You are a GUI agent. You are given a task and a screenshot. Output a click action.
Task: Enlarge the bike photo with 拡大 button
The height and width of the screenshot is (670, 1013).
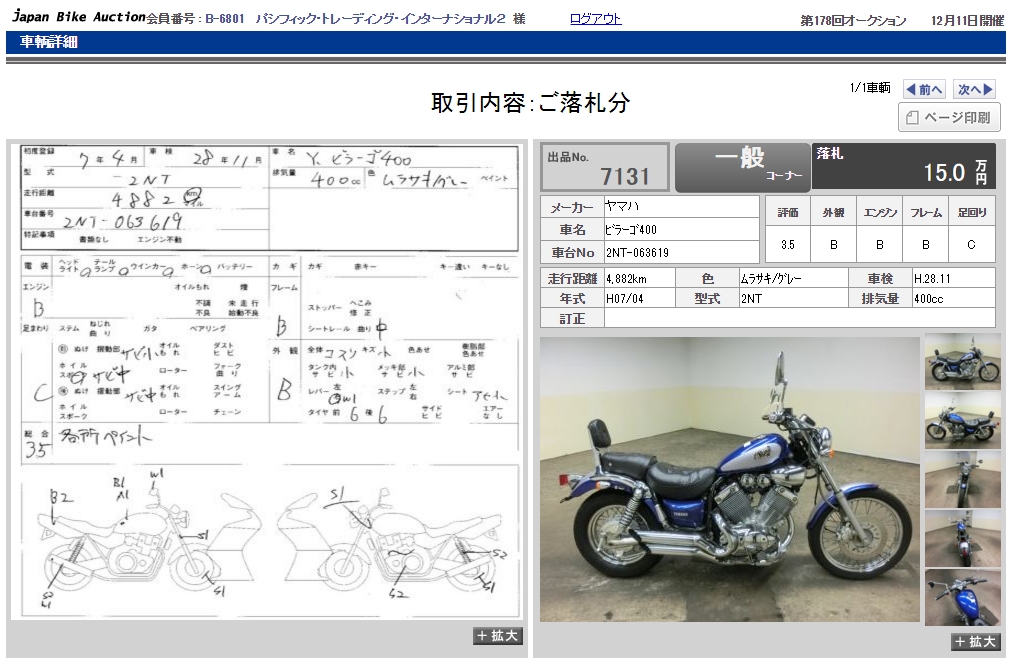coord(974,642)
